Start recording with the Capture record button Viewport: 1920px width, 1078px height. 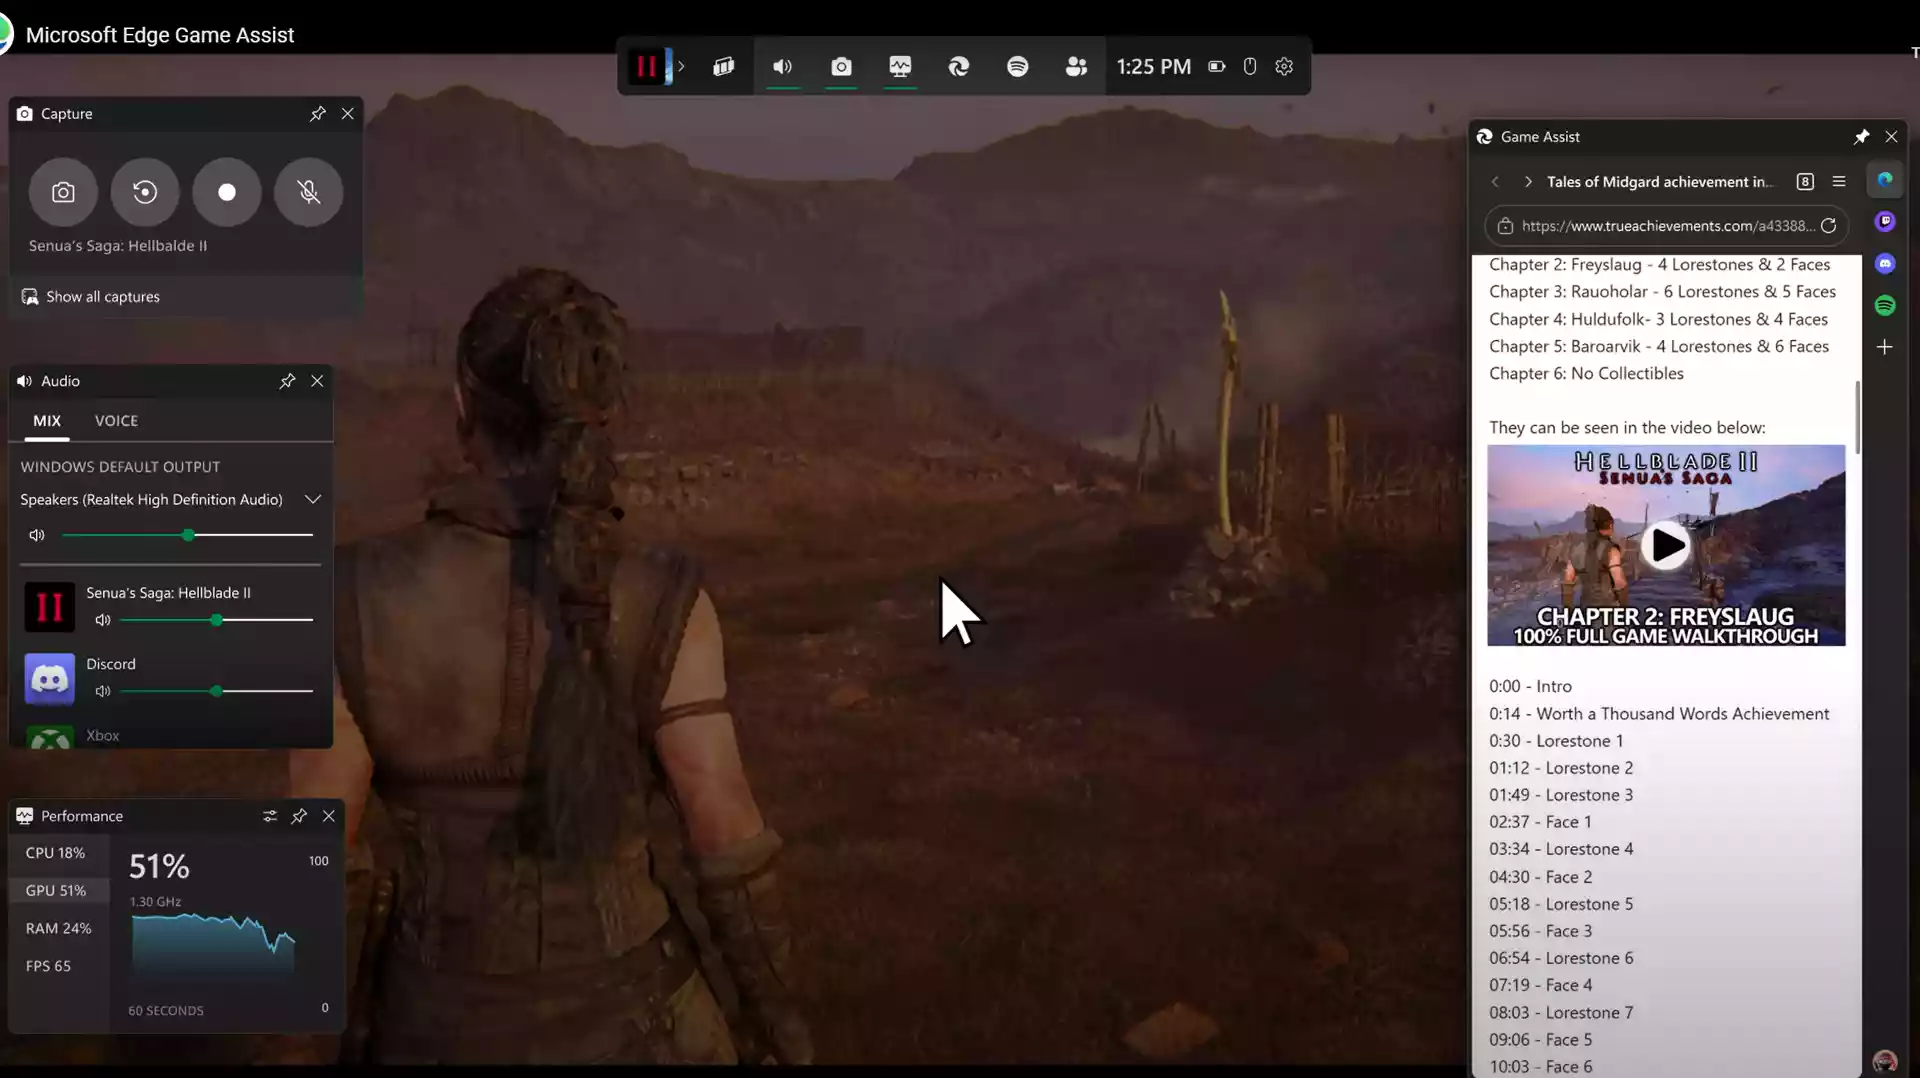click(227, 192)
